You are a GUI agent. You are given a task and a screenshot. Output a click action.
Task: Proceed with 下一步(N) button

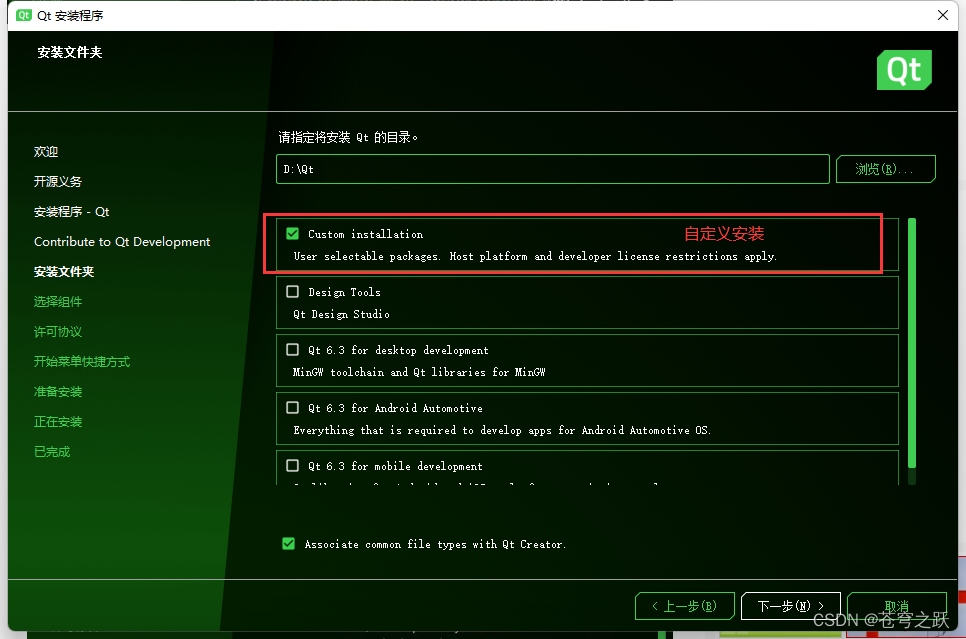pos(790,606)
